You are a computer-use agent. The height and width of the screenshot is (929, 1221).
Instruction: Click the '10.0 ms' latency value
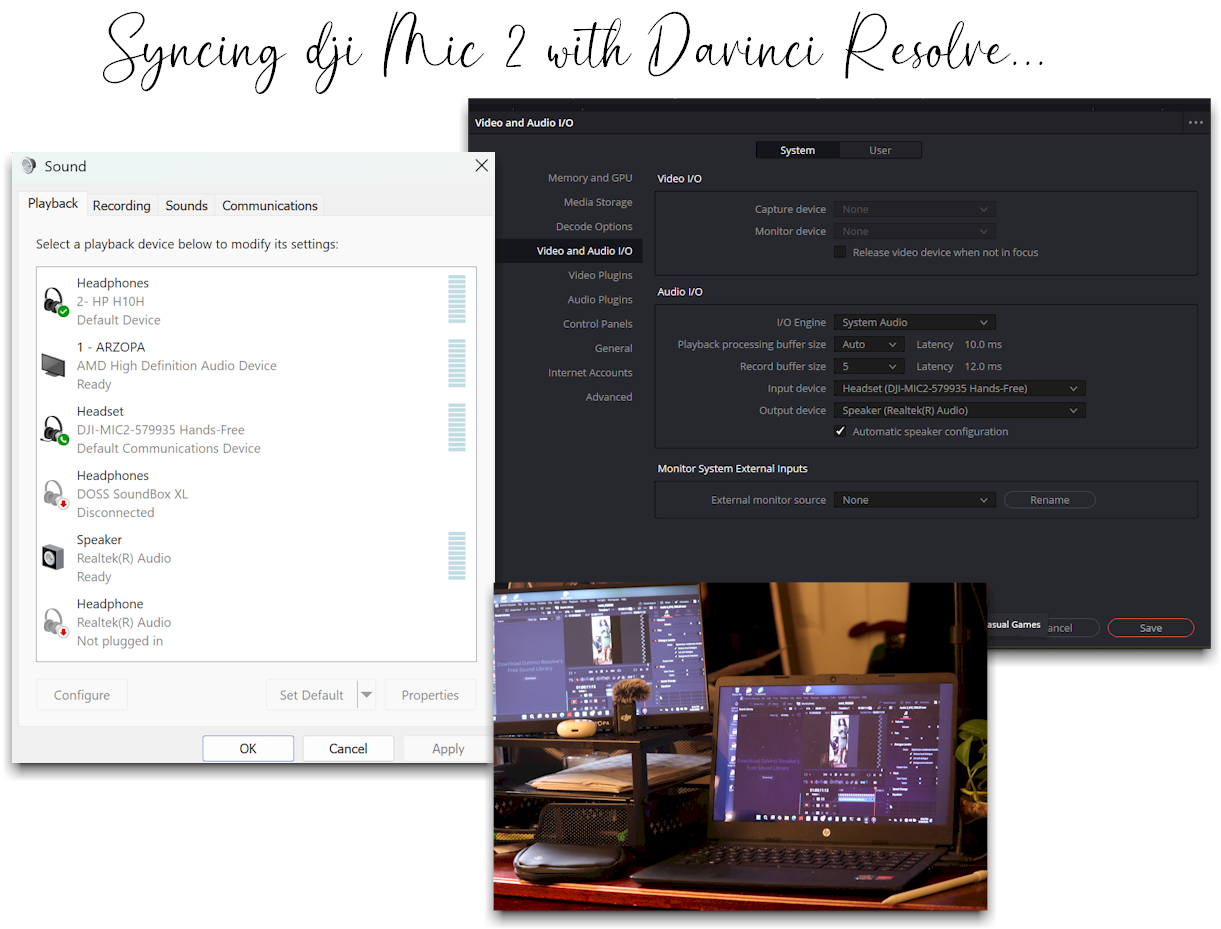[983, 344]
